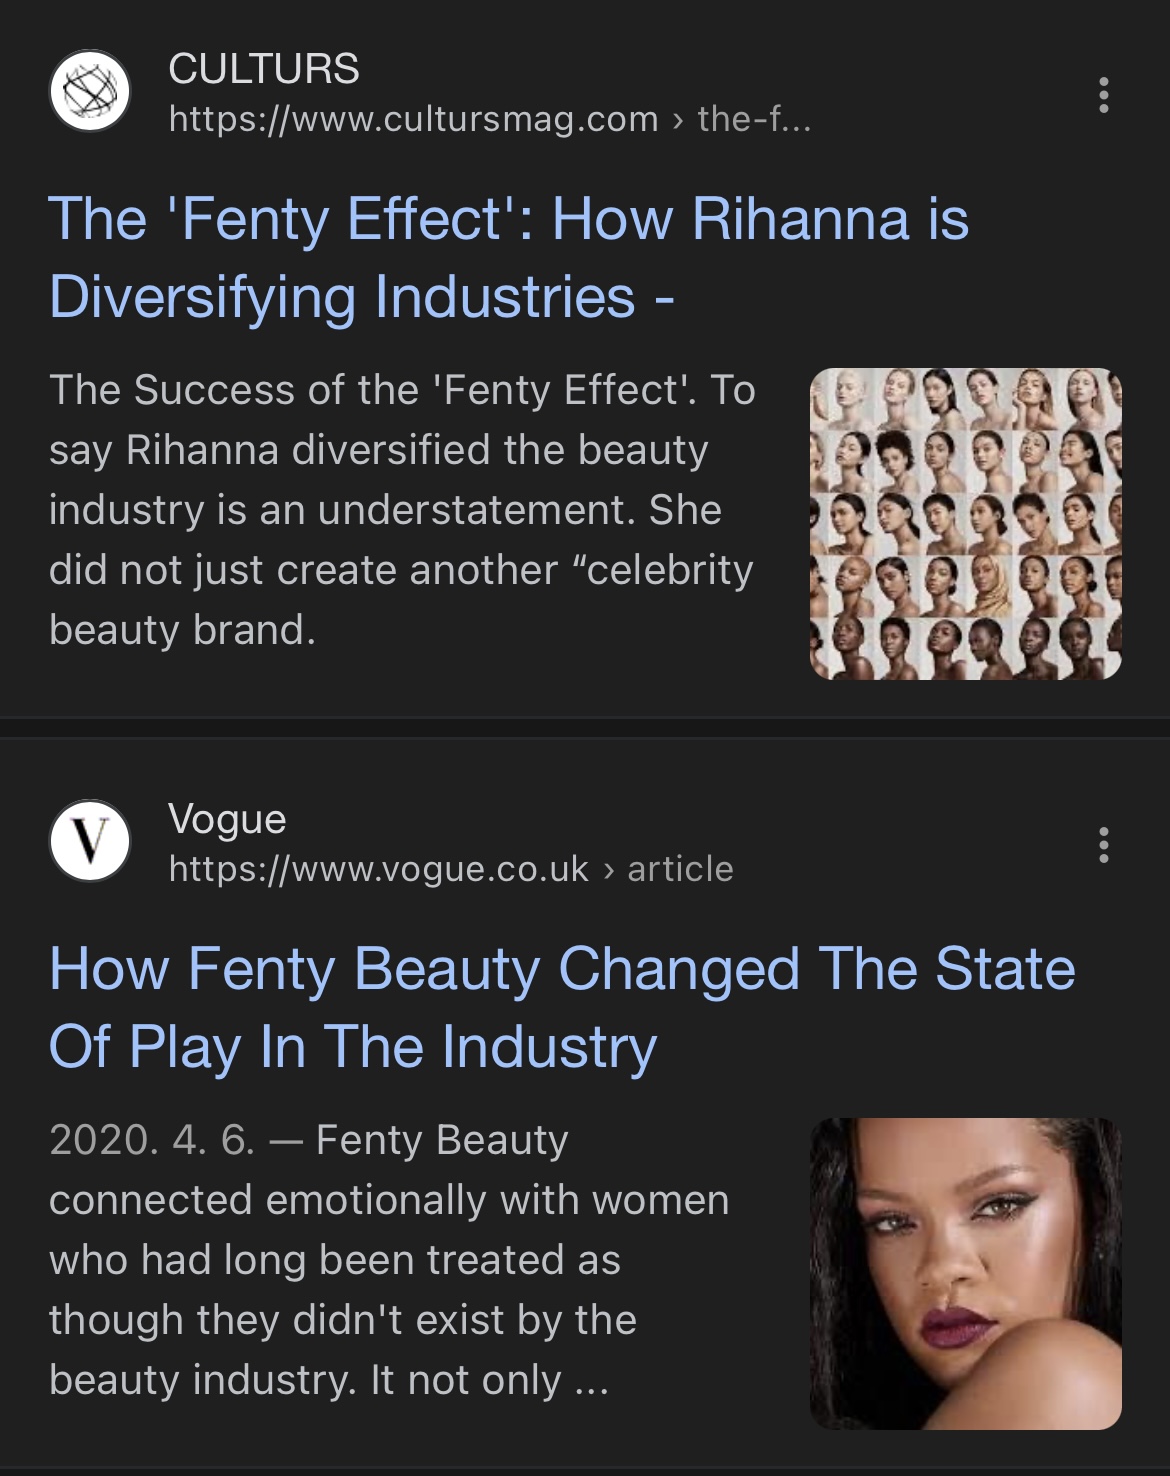Open the grid of model faces thumbnail
The image size is (1170, 1476).
(965, 524)
